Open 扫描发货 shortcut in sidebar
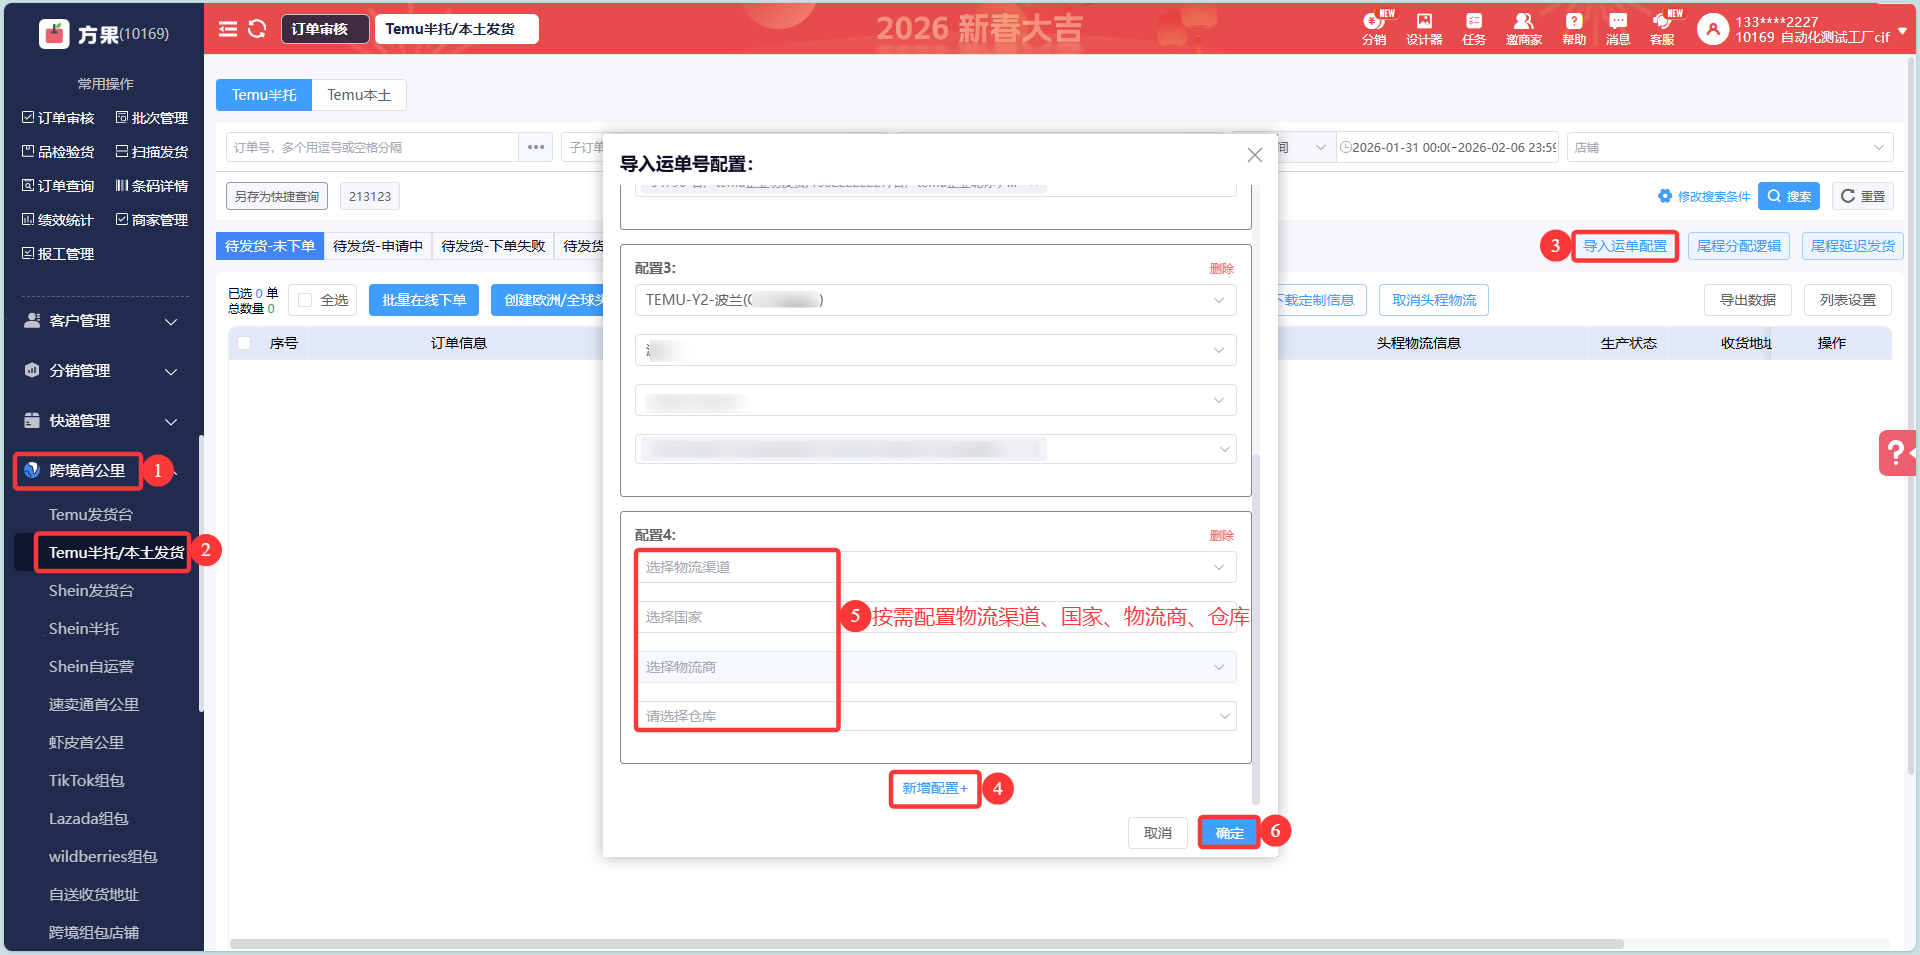 152,152
